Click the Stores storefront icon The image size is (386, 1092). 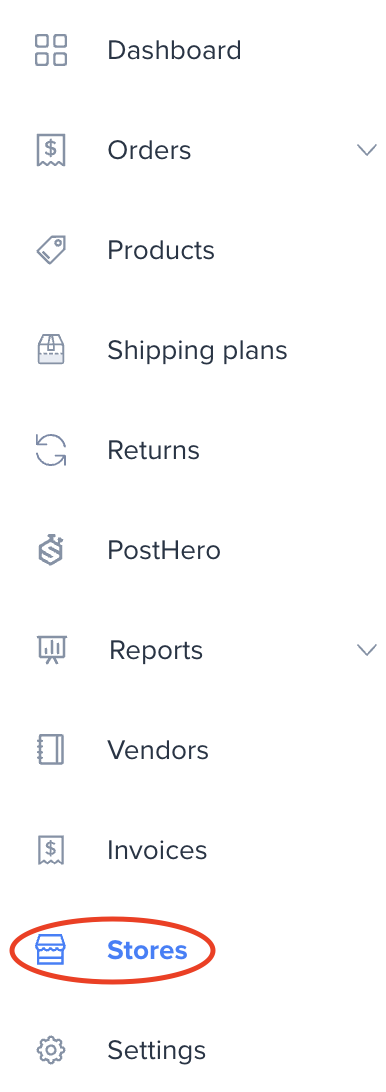pyautogui.click(x=50, y=950)
